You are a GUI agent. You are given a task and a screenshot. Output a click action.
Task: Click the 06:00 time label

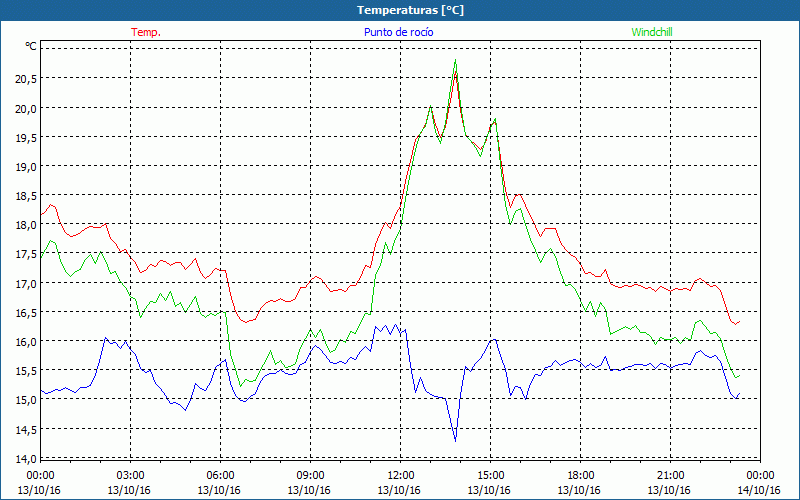coord(220,476)
